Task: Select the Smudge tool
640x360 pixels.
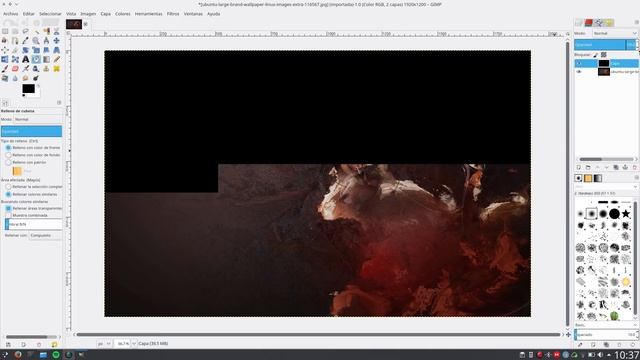Action: pyautogui.click(x=25, y=78)
